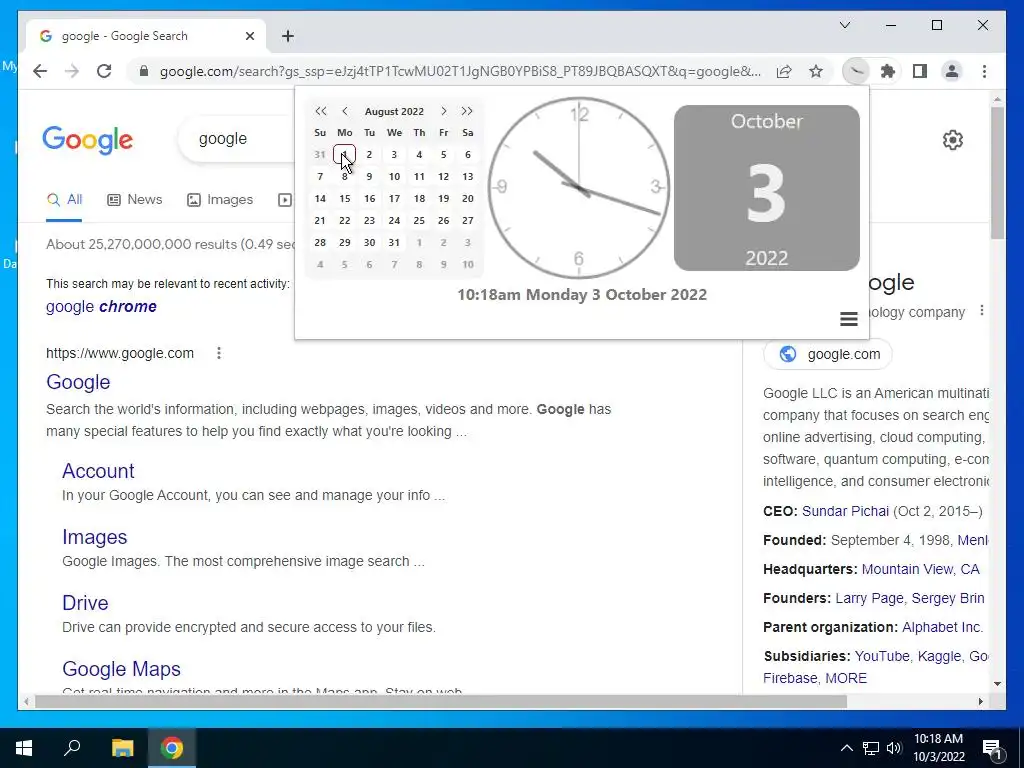
Task: Open knowledge panel more options dots
Action: tap(982, 311)
